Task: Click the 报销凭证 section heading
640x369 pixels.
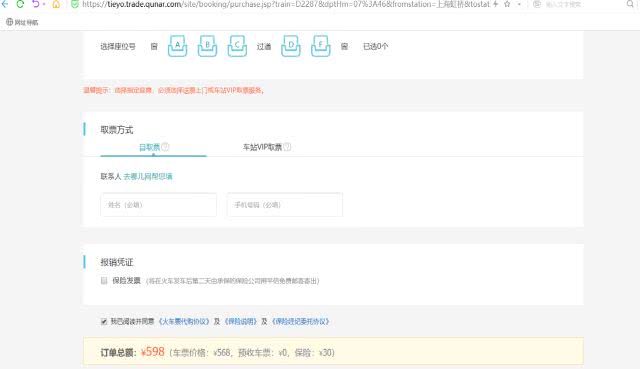Action: point(117,262)
